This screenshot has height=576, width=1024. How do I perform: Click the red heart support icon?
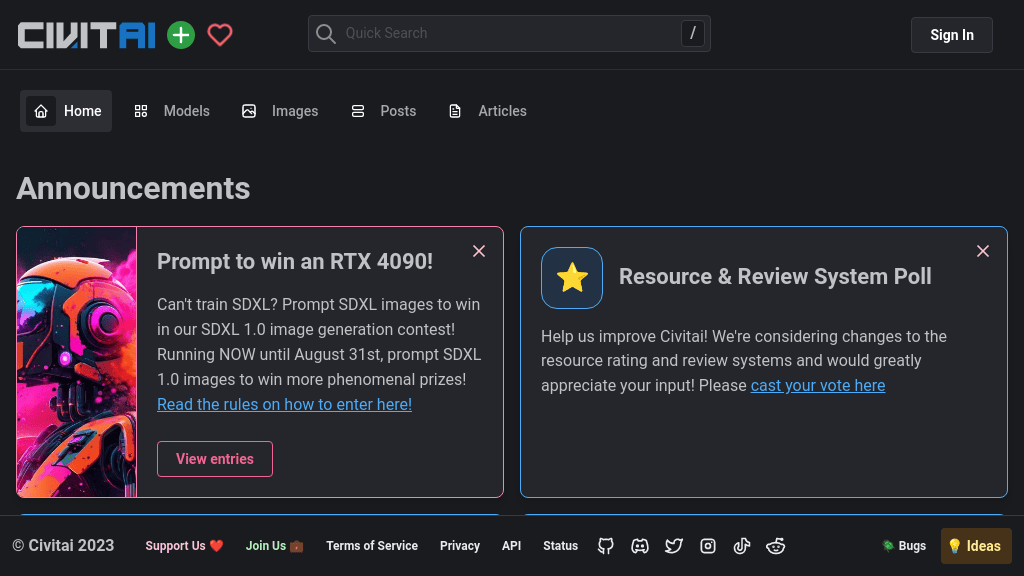tap(220, 35)
